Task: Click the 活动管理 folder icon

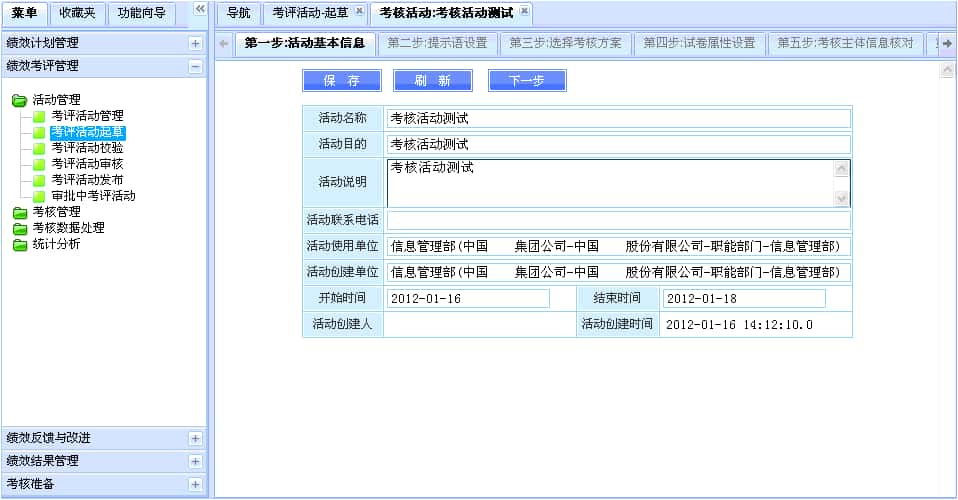Action: pyautogui.click(x=20, y=100)
